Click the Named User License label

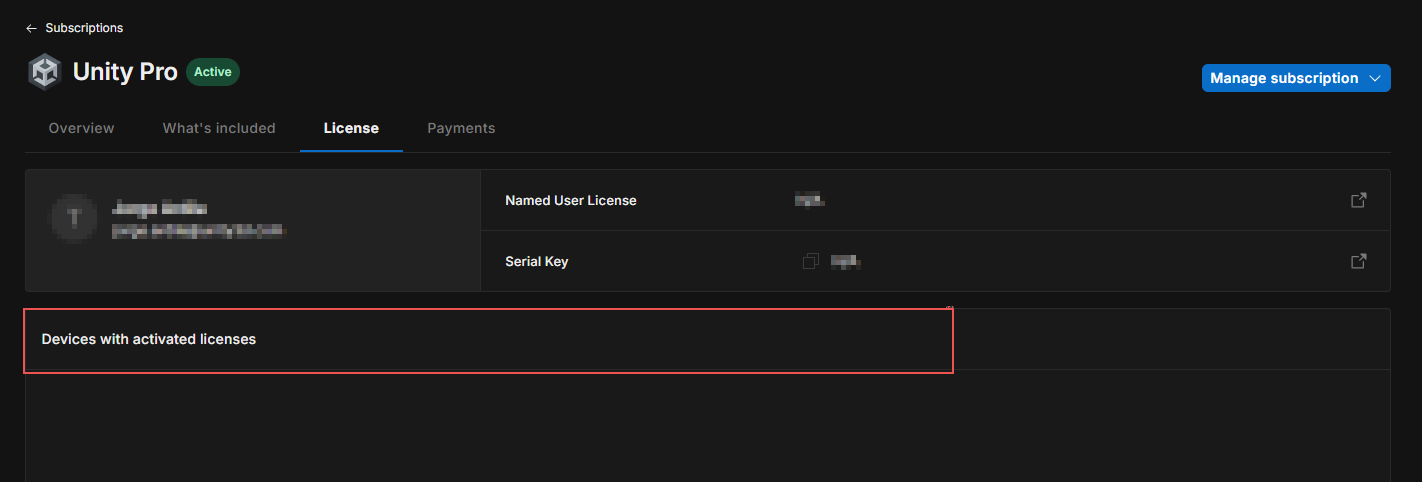(571, 200)
